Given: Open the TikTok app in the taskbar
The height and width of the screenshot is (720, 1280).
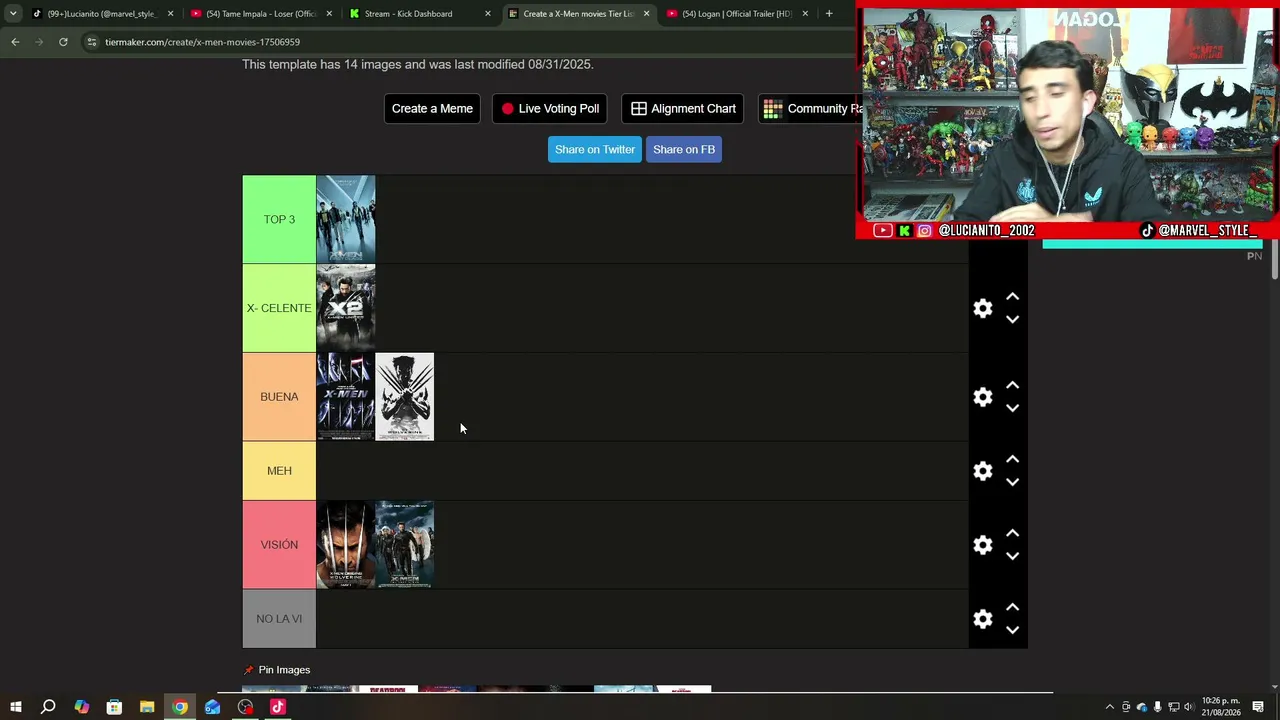Looking at the screenshot, I should [278, 707].
